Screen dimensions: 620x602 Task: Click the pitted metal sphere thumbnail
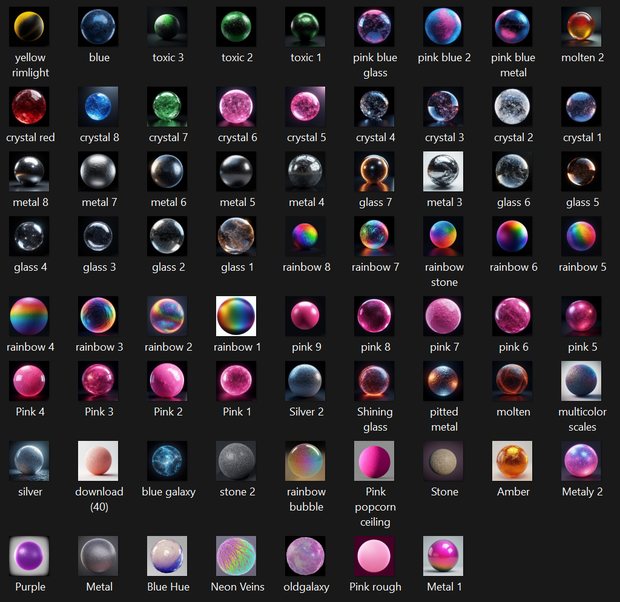pos(443,381)
